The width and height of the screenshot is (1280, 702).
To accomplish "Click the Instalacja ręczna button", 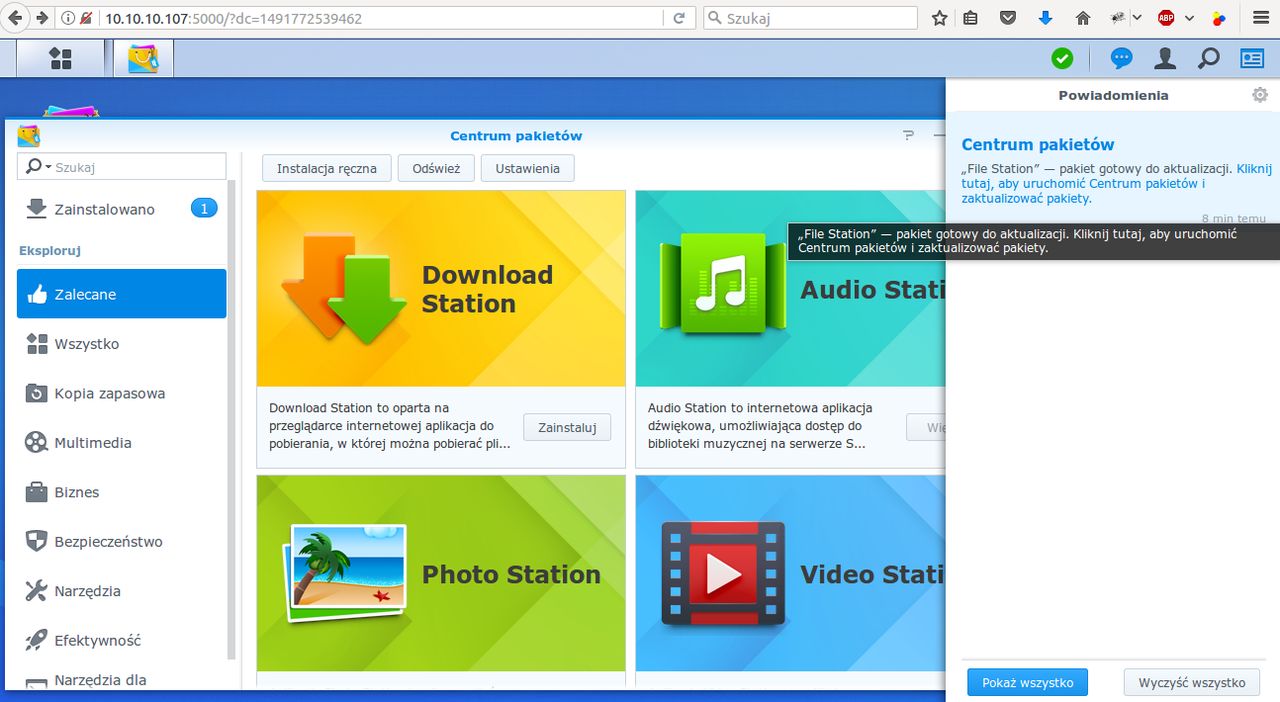I will [x=327, y=168].
